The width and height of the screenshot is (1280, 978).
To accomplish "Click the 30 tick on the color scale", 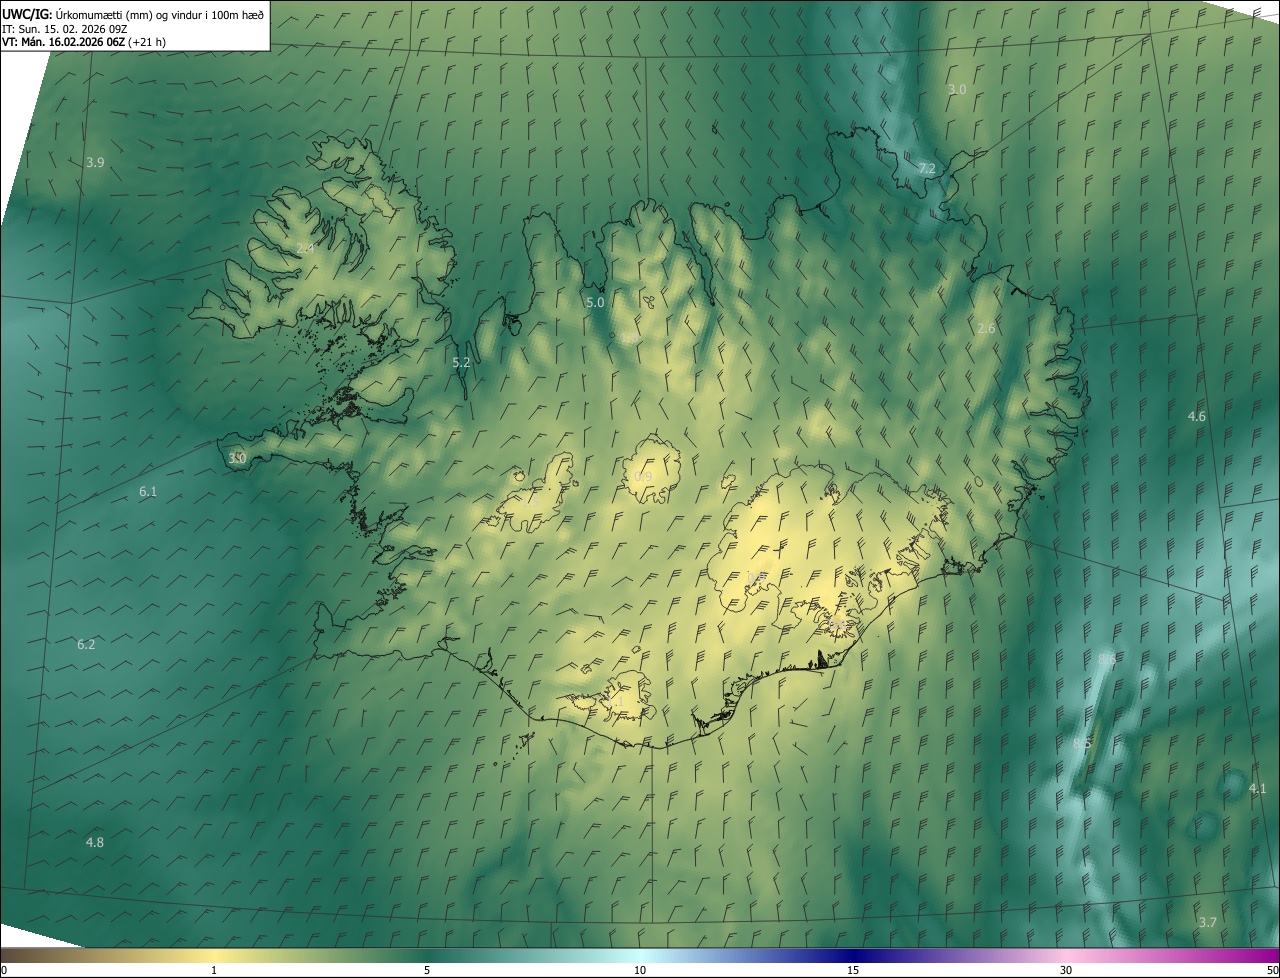I will tap(1066, 970).
